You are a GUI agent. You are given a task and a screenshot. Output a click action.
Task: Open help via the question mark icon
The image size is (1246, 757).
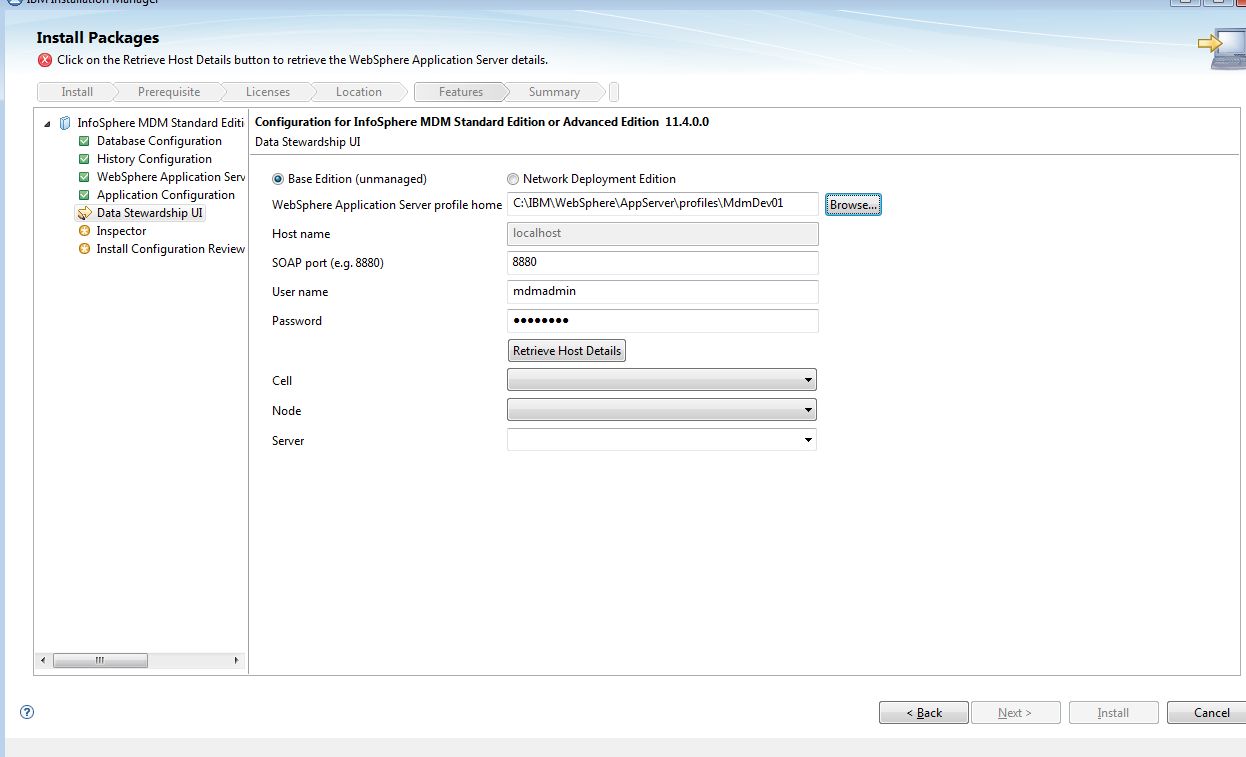[27, 712]
